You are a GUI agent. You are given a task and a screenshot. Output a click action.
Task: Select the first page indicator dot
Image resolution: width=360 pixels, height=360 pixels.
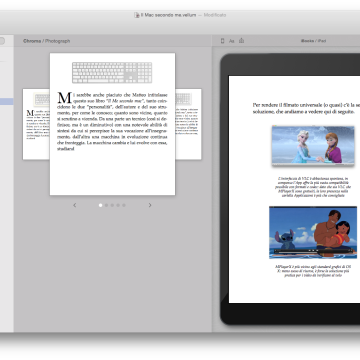pyautogui.click(x=100, y=205)
